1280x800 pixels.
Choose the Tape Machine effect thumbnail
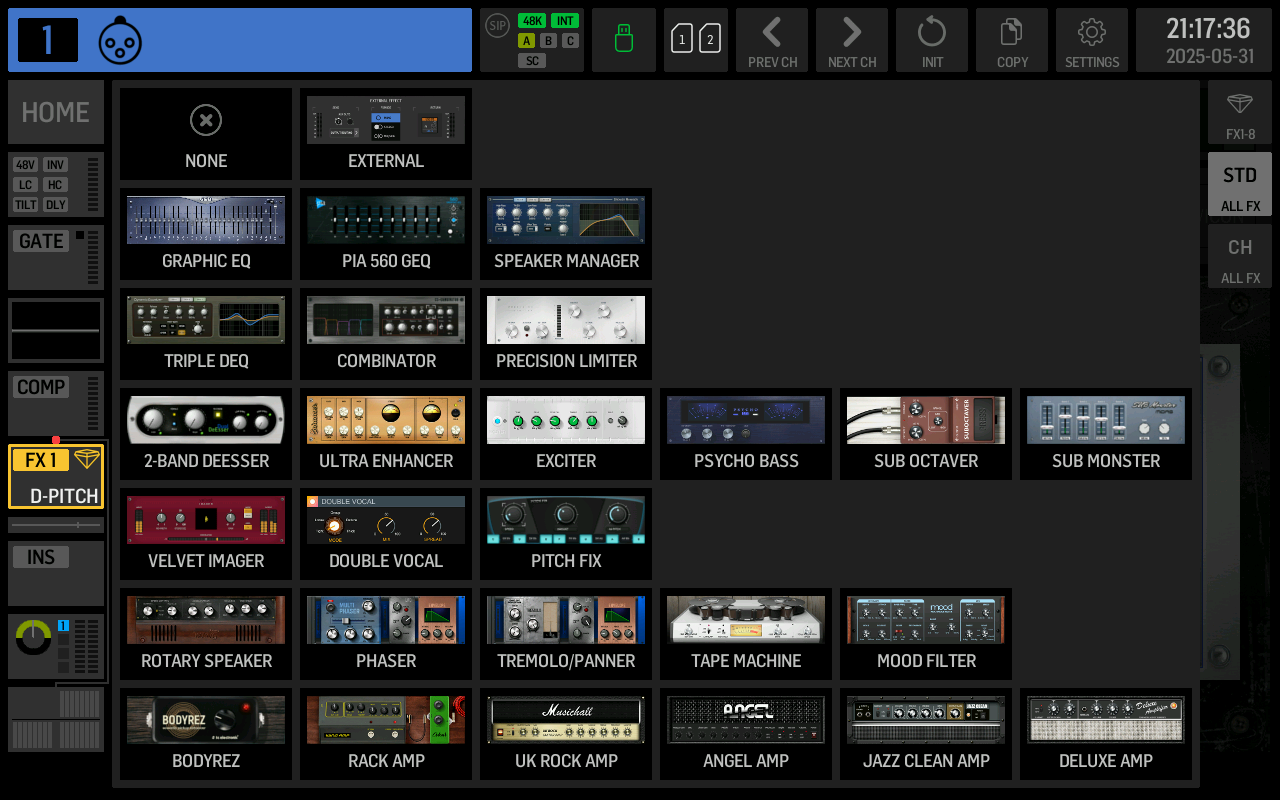pos(746,634)
